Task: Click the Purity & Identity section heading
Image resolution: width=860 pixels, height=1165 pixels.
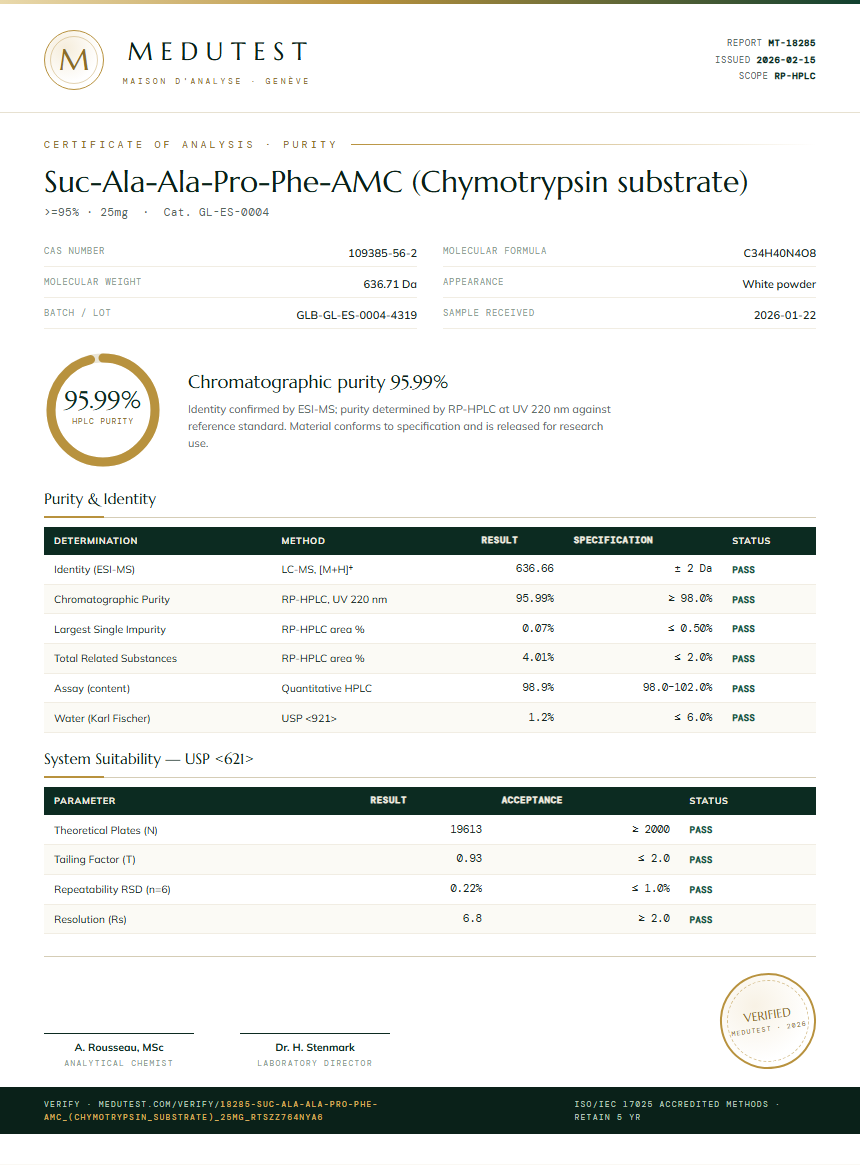Action: click(100, 499)
